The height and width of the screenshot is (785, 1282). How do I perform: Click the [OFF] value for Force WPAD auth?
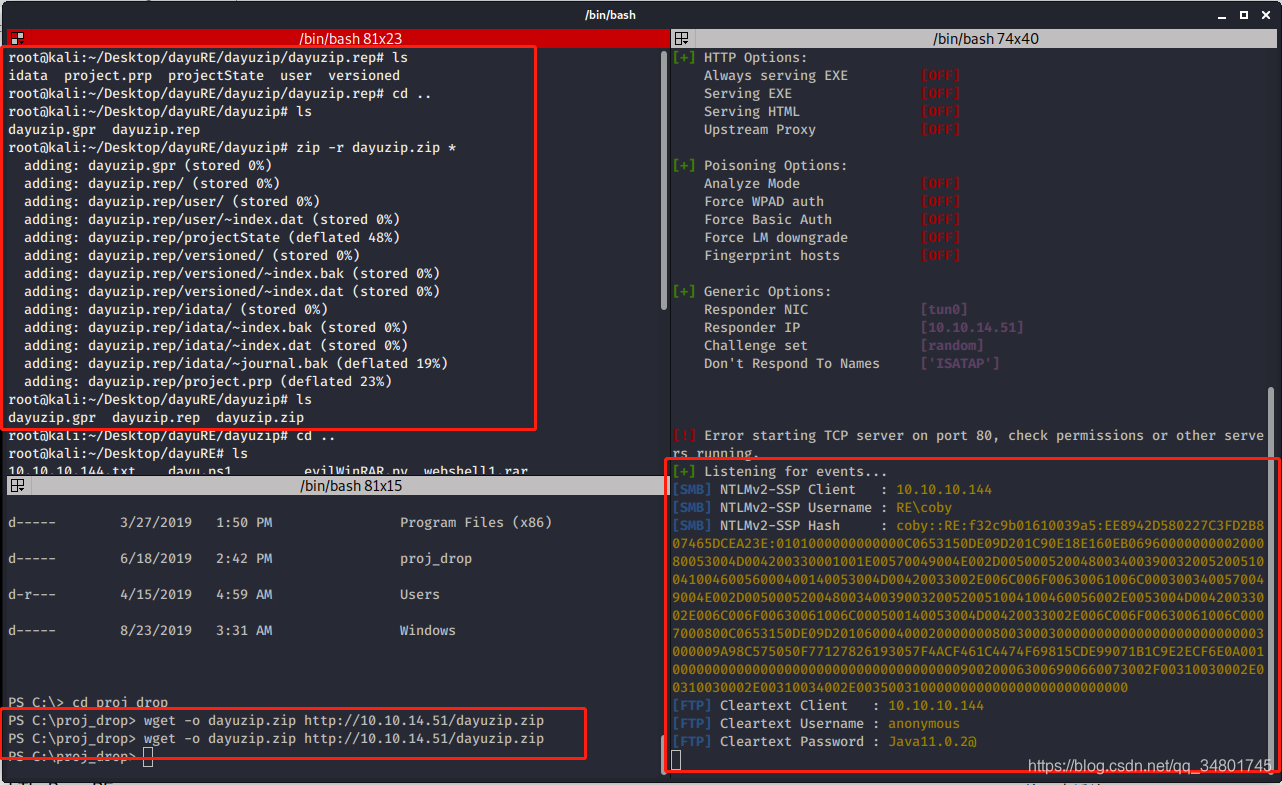[940, 202]
